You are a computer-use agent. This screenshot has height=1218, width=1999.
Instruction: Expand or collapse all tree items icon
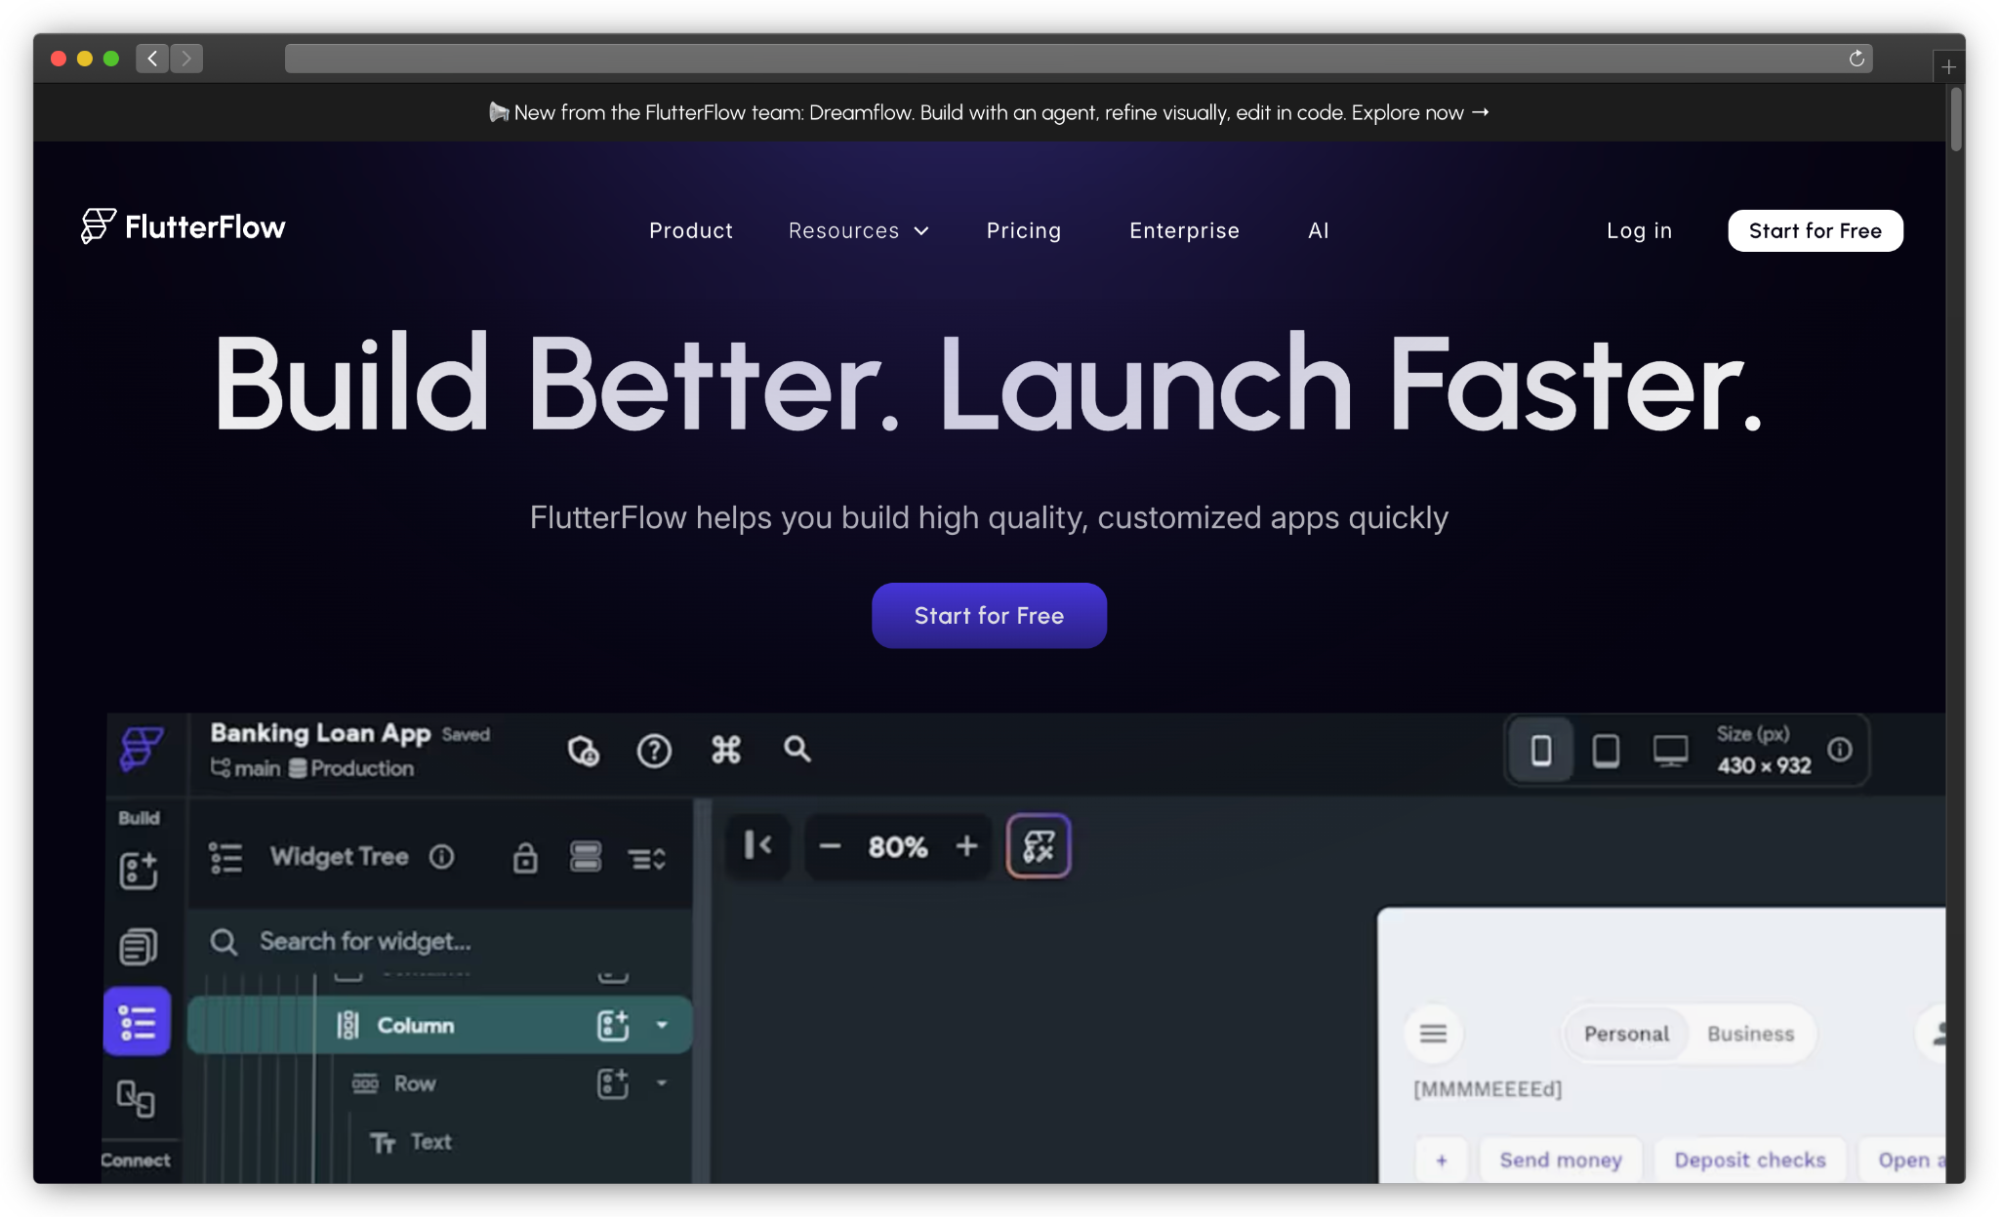[647, 858]
